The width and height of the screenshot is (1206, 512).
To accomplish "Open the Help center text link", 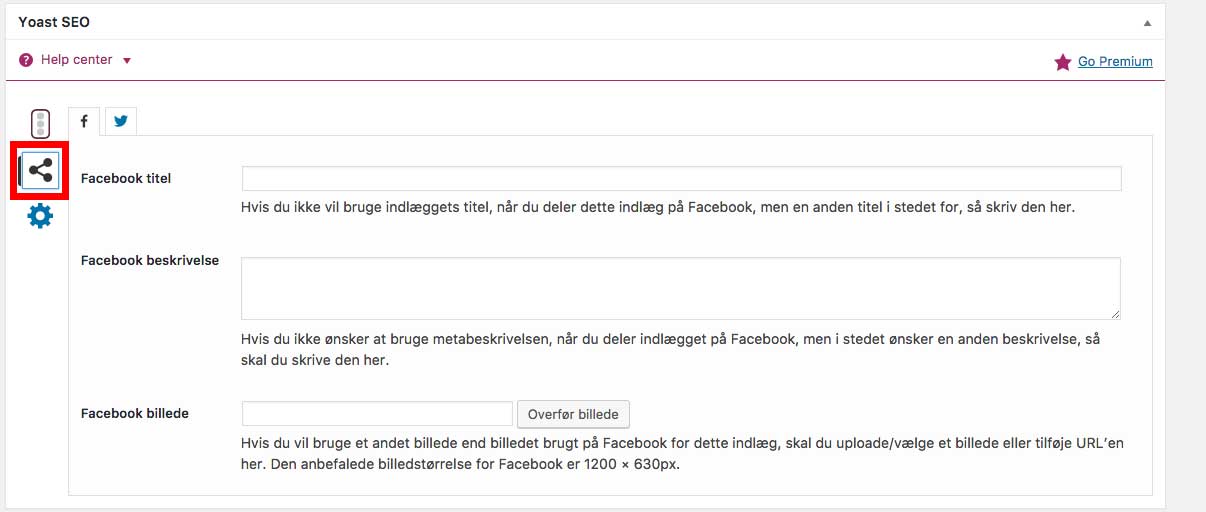I will point(76,60).
